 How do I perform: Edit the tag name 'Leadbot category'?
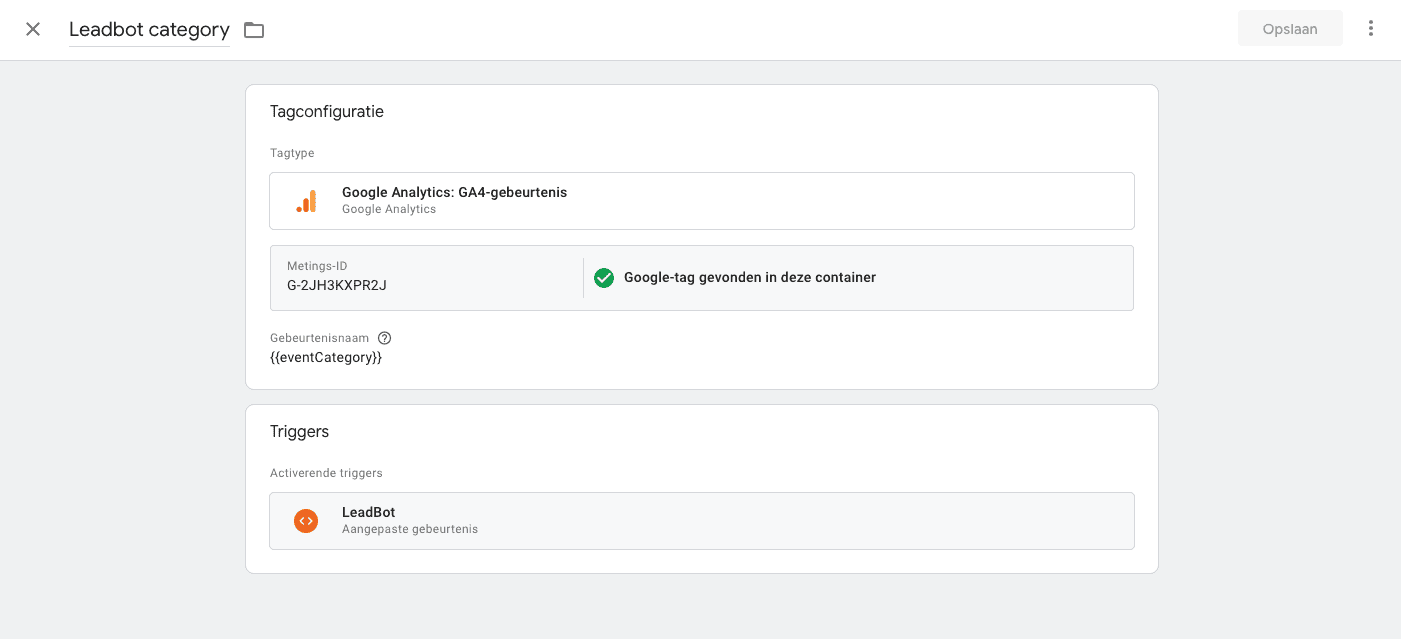(x=149, y=30)
